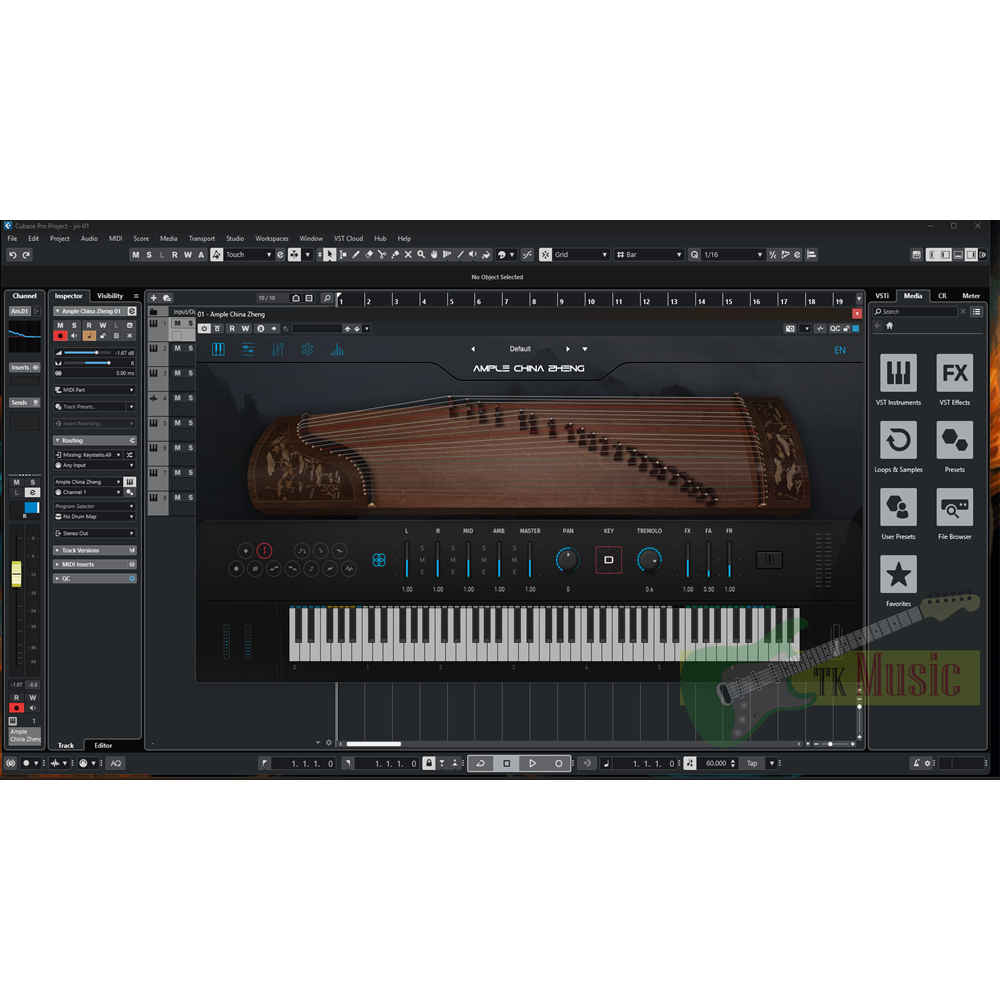Open User Presets tile
This screenshot has height=1000, width=1000.
[x=898, y=506]
